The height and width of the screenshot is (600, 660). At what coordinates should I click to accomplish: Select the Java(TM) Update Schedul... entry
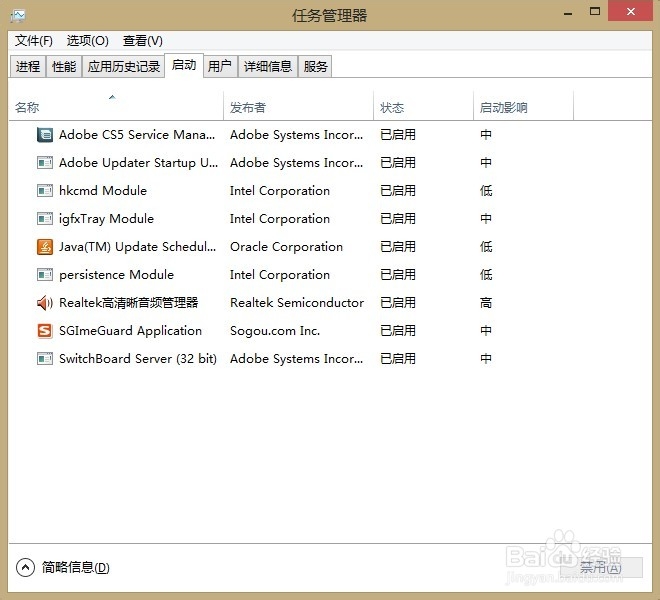138,247
